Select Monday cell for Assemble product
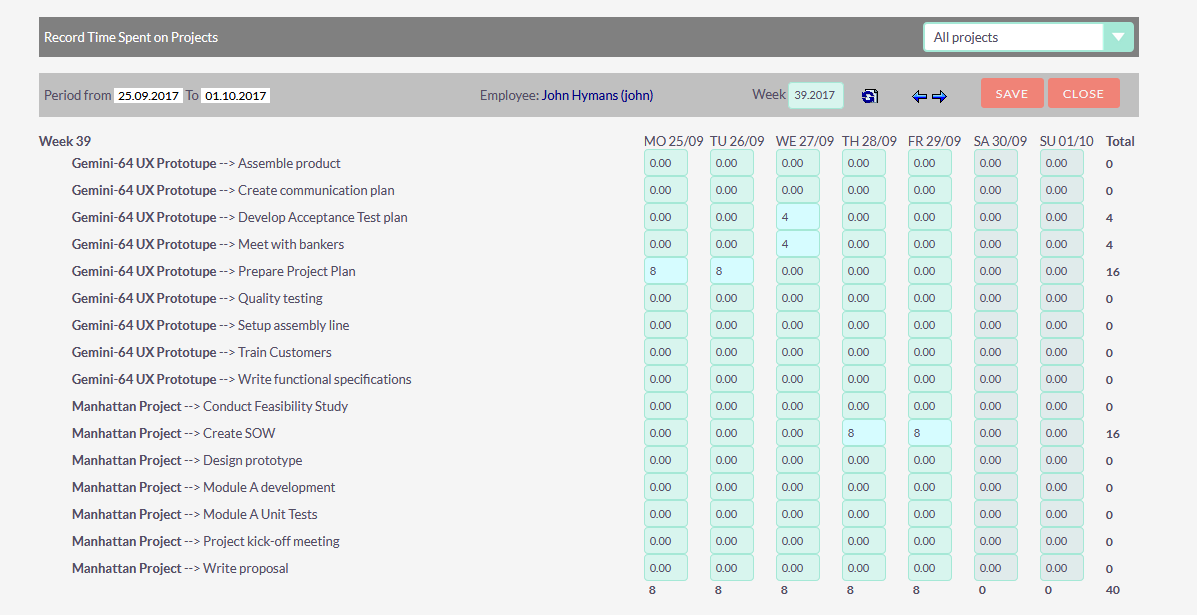Viewport: 1197px width, 615px height. point(666,163)
